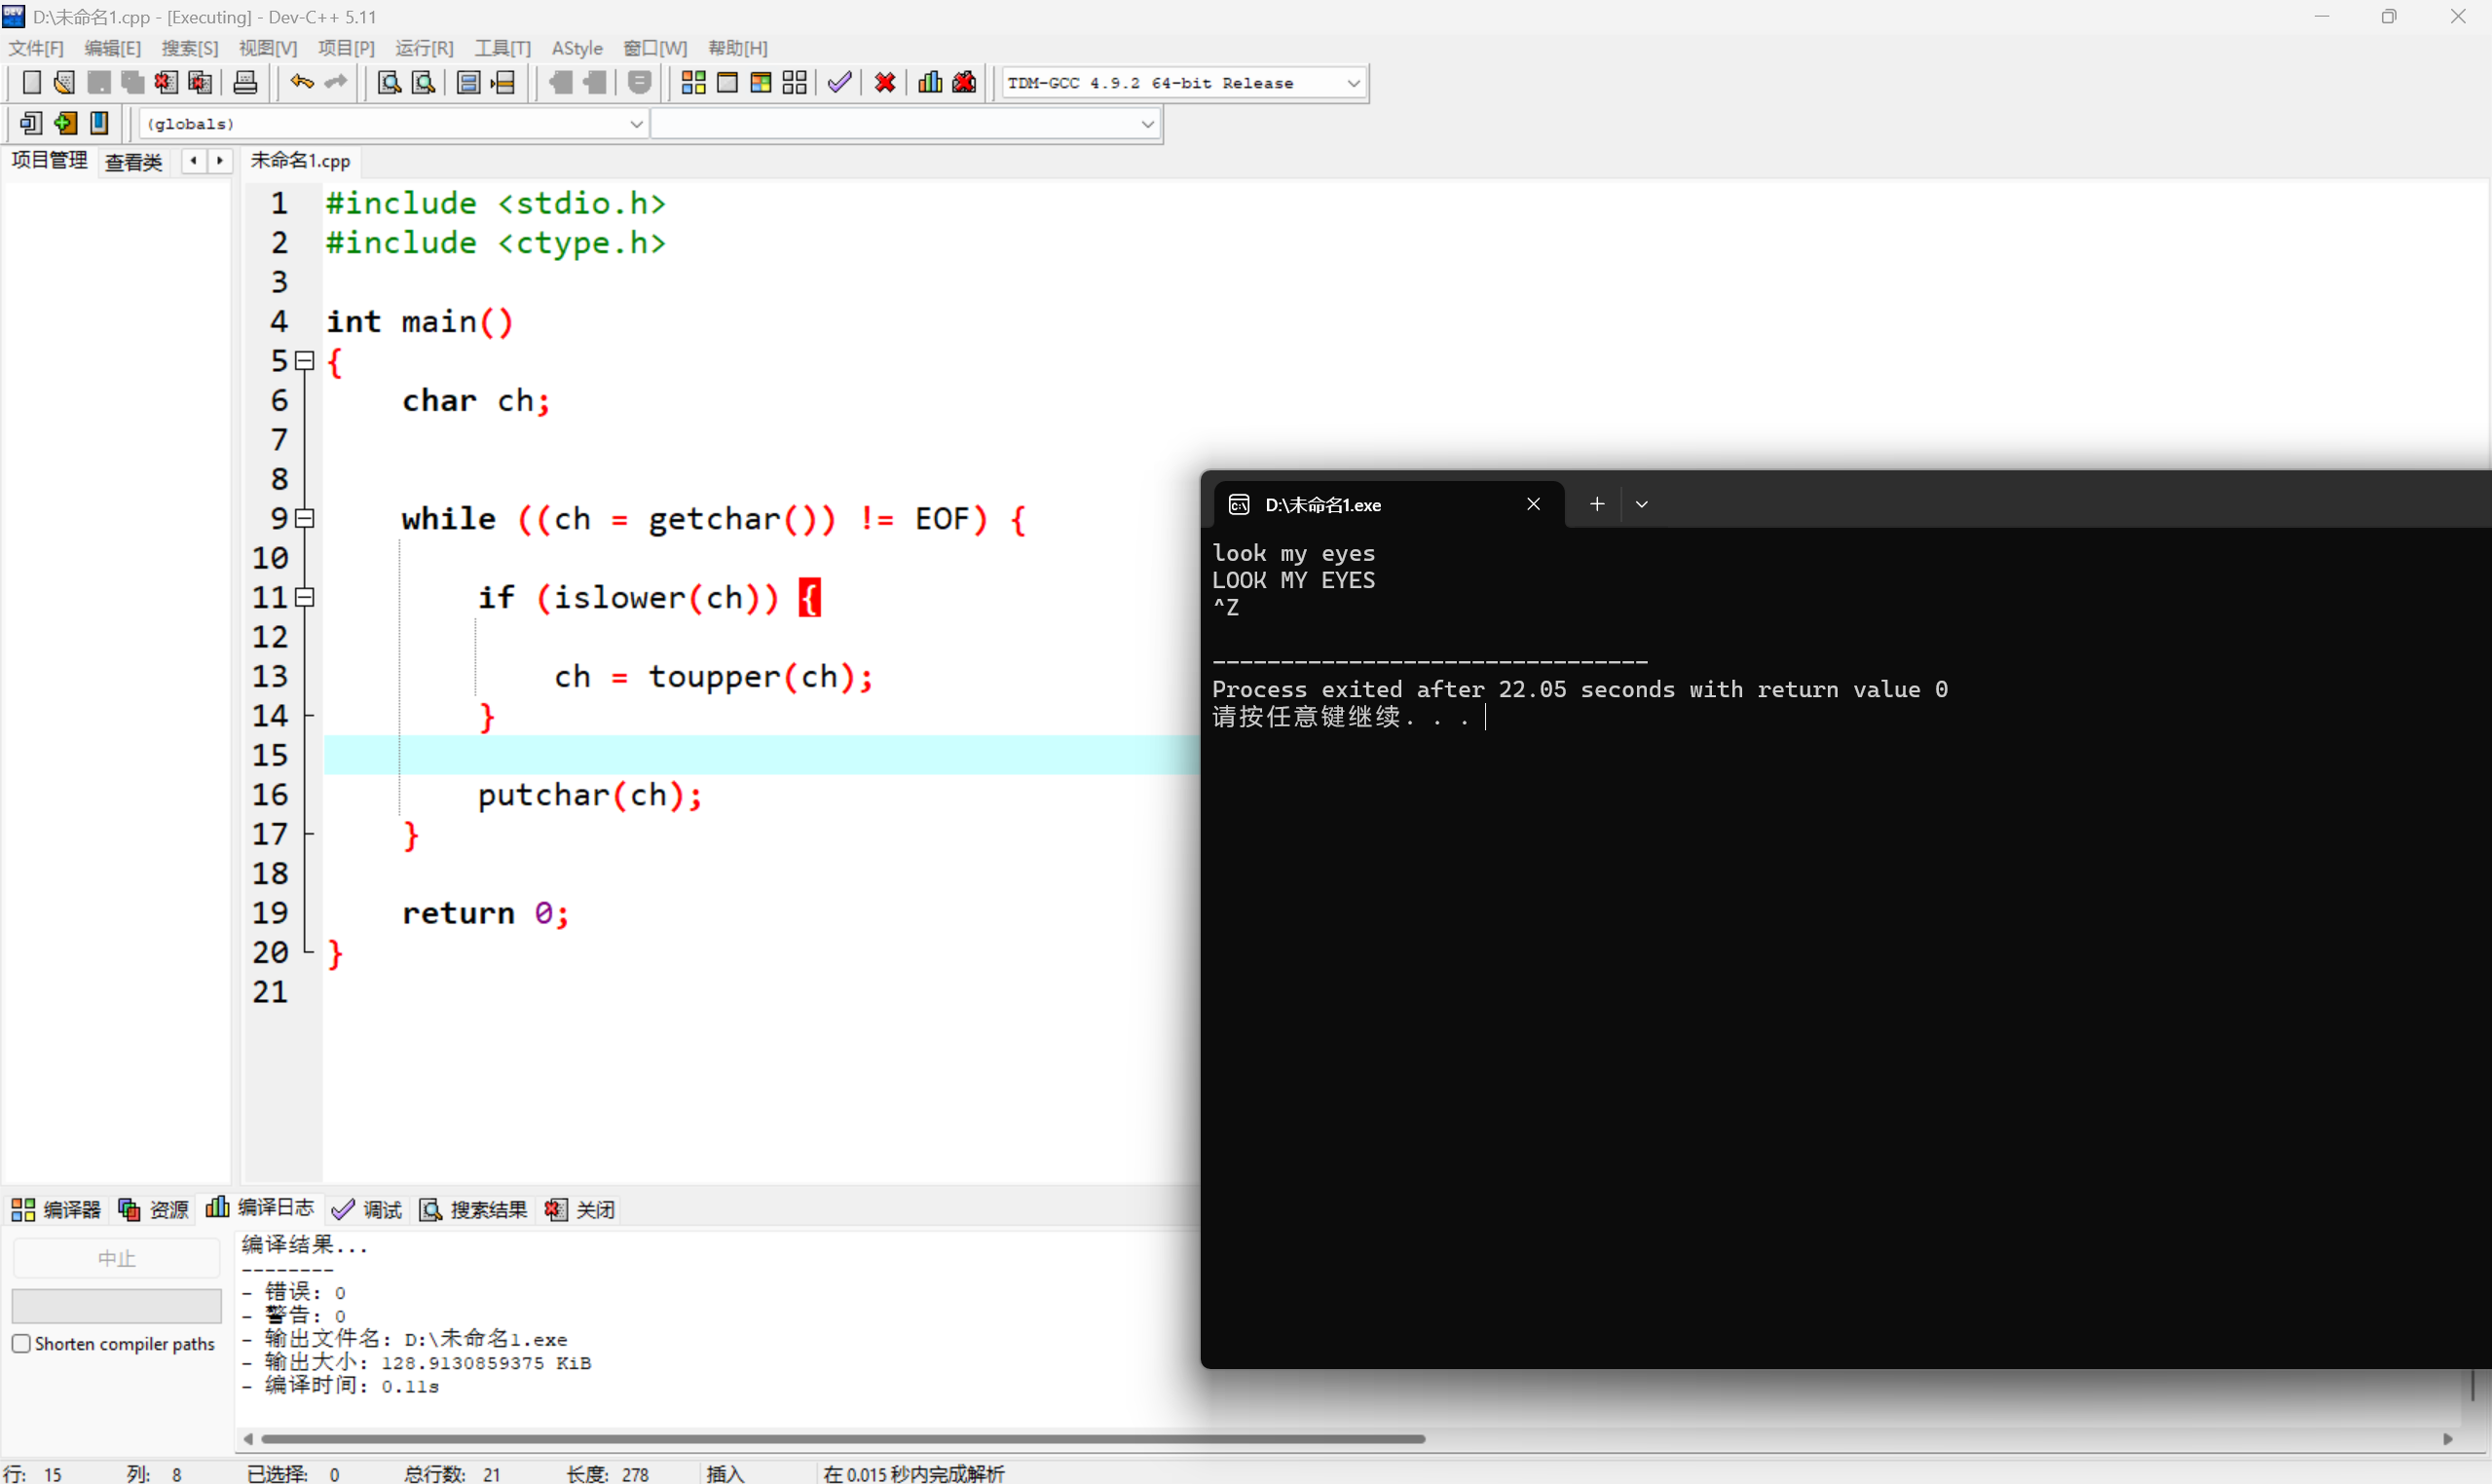
Task: Click the 关闭 button in bottom panel
Action: coord(581,1209)
